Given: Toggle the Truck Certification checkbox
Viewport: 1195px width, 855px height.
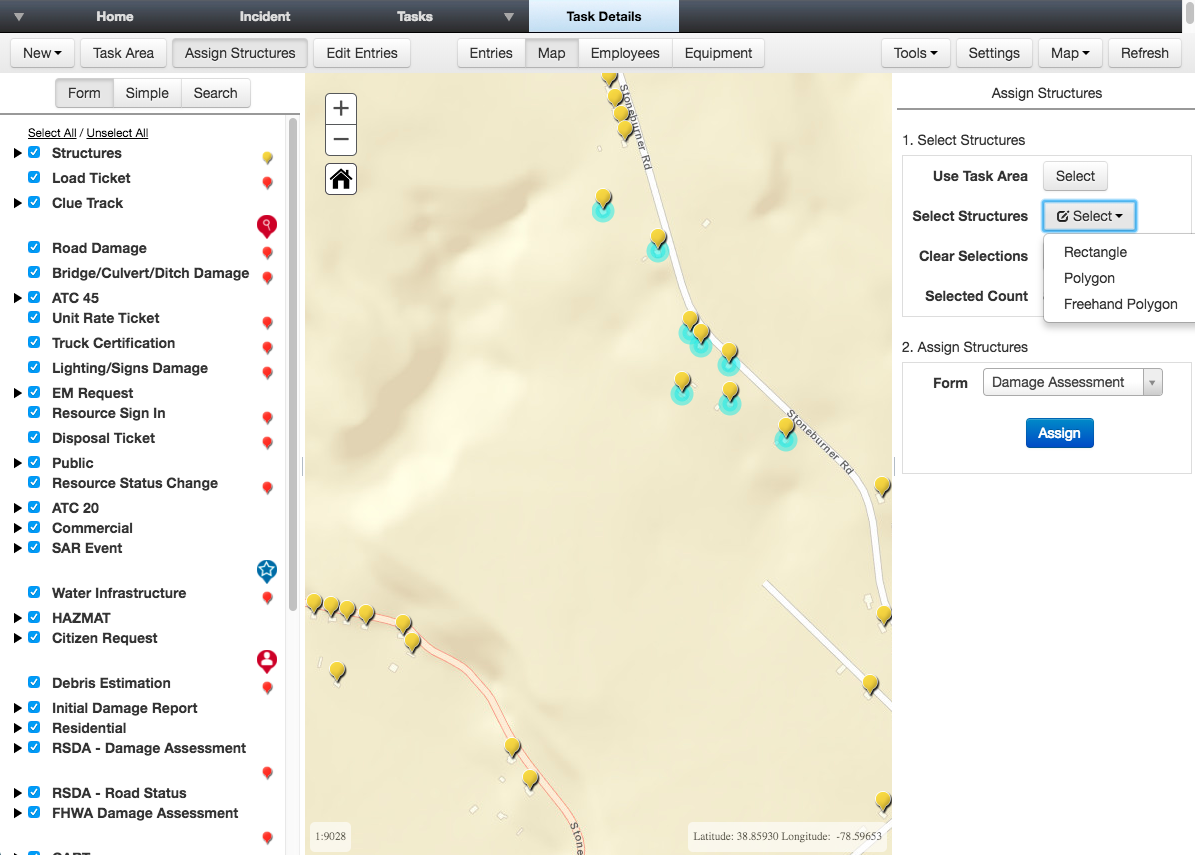Looking at the screenshot, I should coord(34,343).
